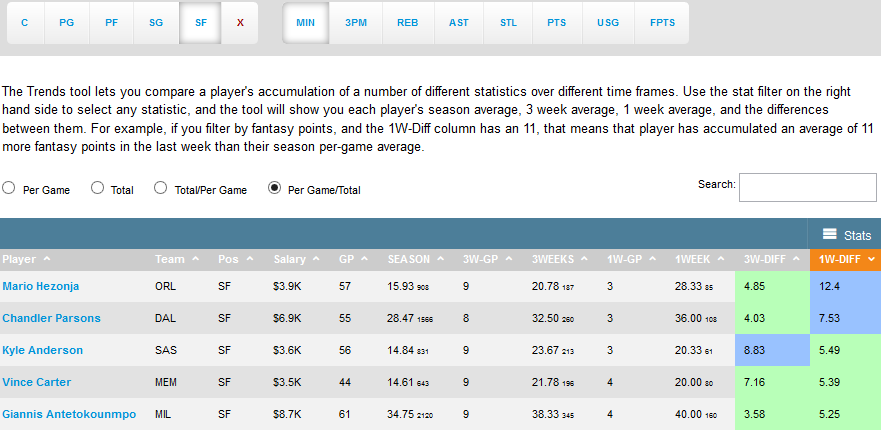Click the ORL team cell

(165, 287)
